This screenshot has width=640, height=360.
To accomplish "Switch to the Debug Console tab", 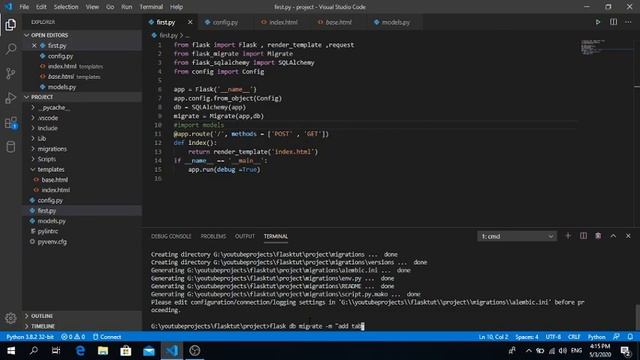I will [x=171, y=236].
